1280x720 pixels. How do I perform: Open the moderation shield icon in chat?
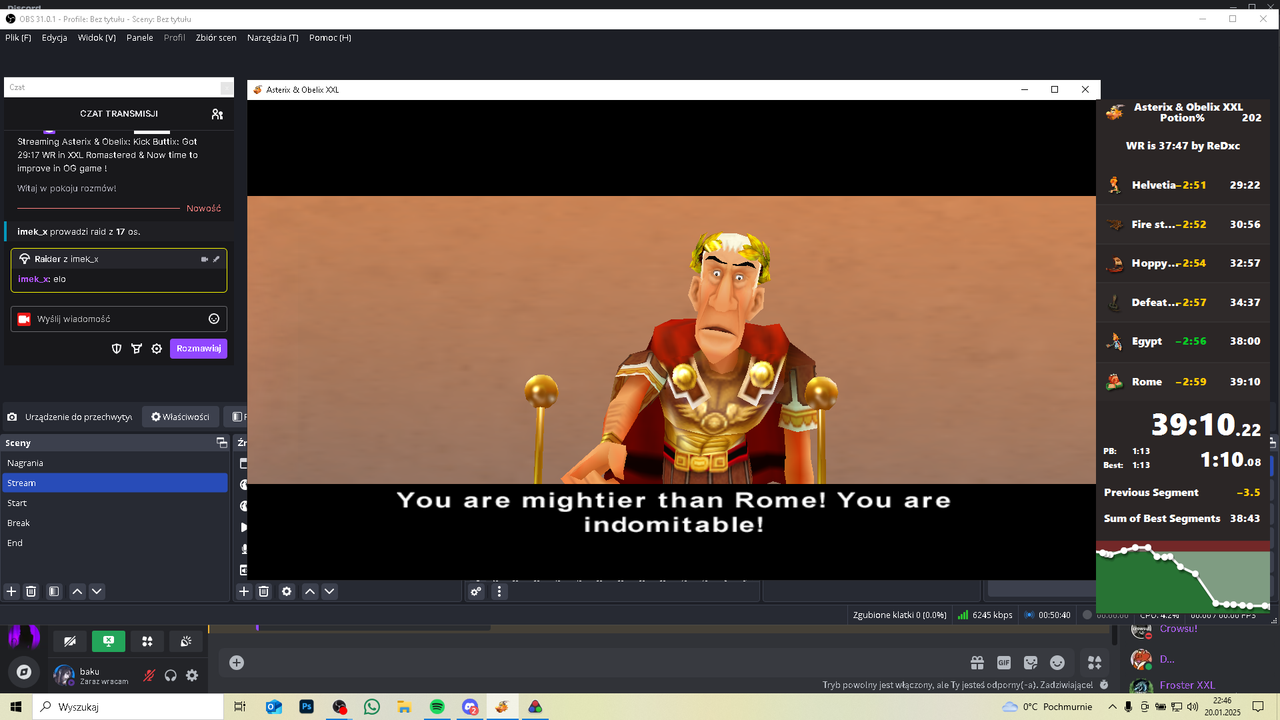[116, 349]
